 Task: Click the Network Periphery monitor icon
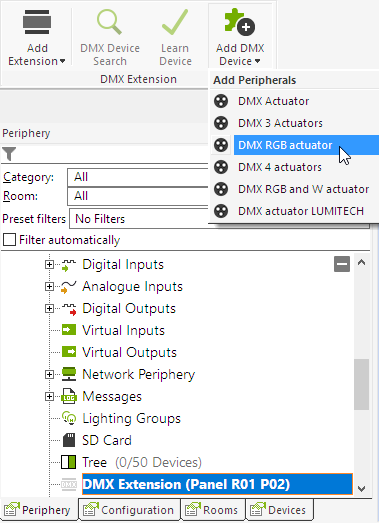point(69,374)
